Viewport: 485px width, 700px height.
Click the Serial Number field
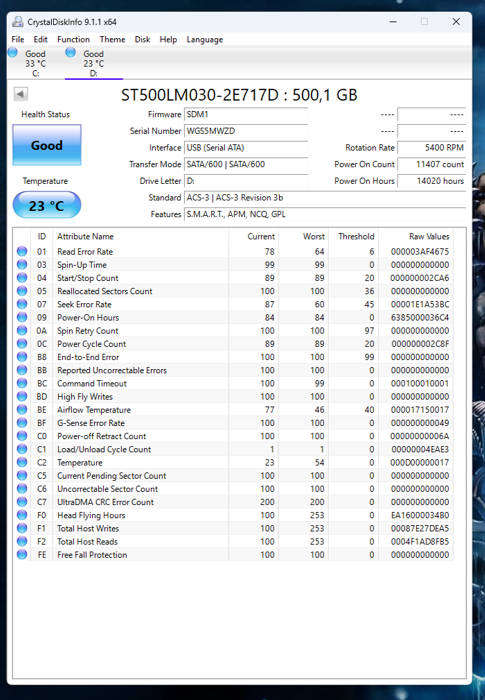(x=246, y=131)
